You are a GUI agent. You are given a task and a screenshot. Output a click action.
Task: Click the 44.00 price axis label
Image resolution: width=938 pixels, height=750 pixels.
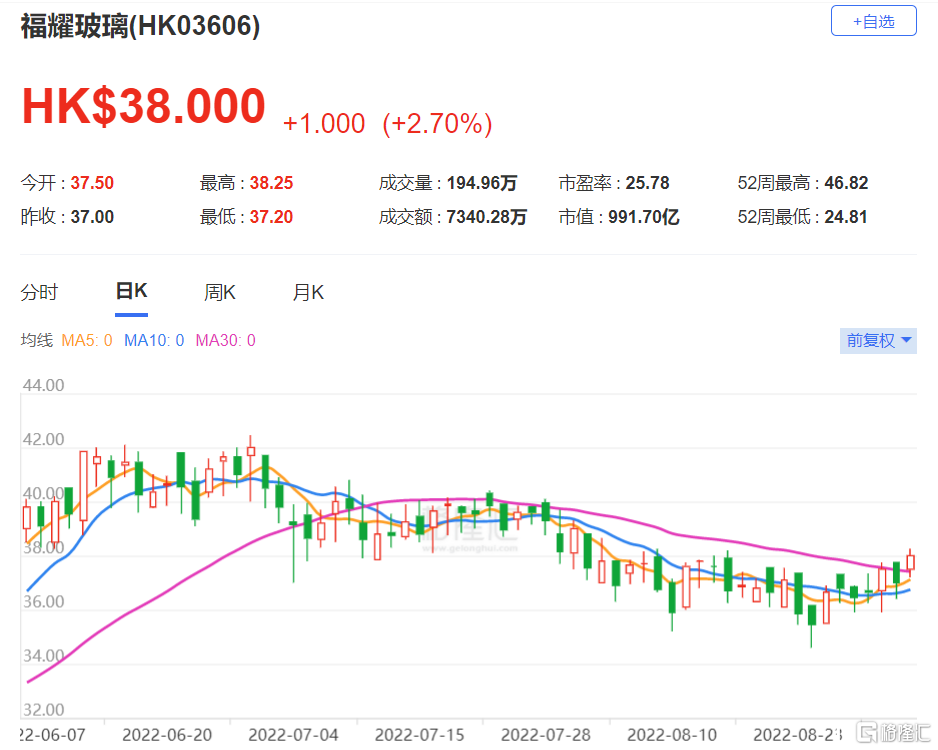(x=43, y=385)
